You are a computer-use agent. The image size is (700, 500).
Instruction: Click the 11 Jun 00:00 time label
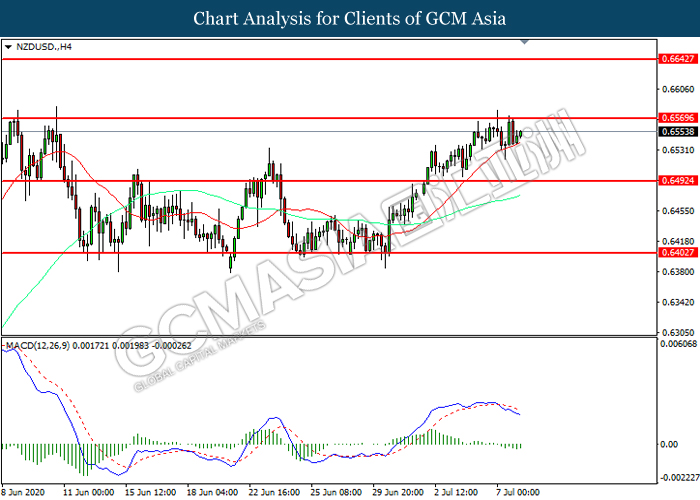[88, 492]
